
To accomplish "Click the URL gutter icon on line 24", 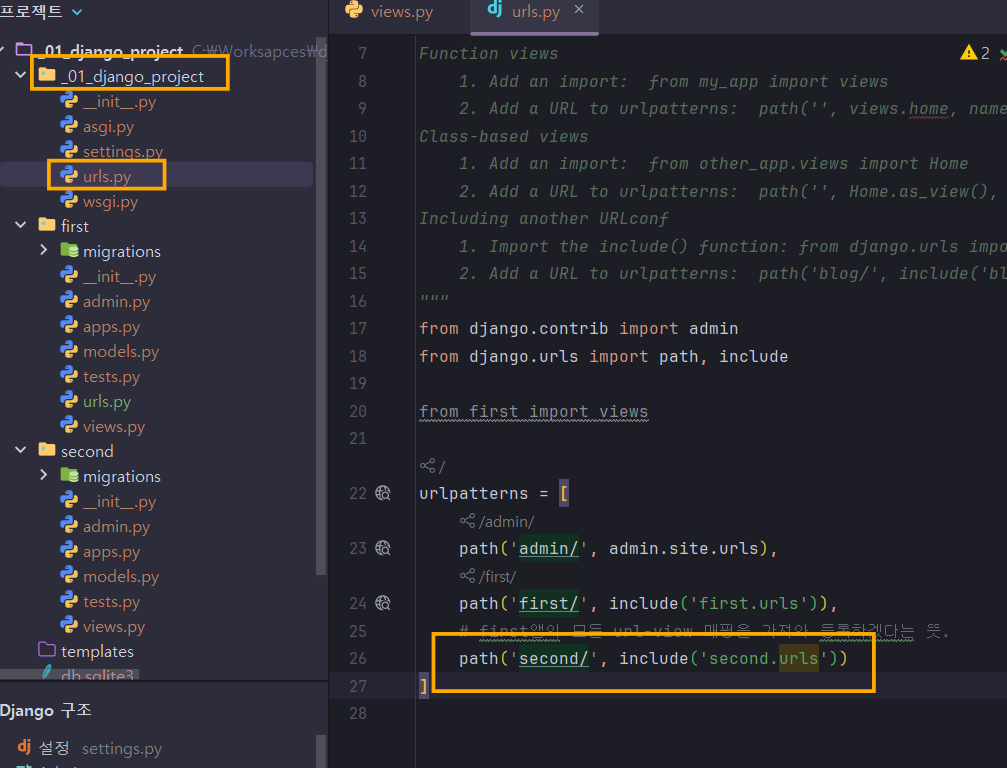I will coord(383,604).
